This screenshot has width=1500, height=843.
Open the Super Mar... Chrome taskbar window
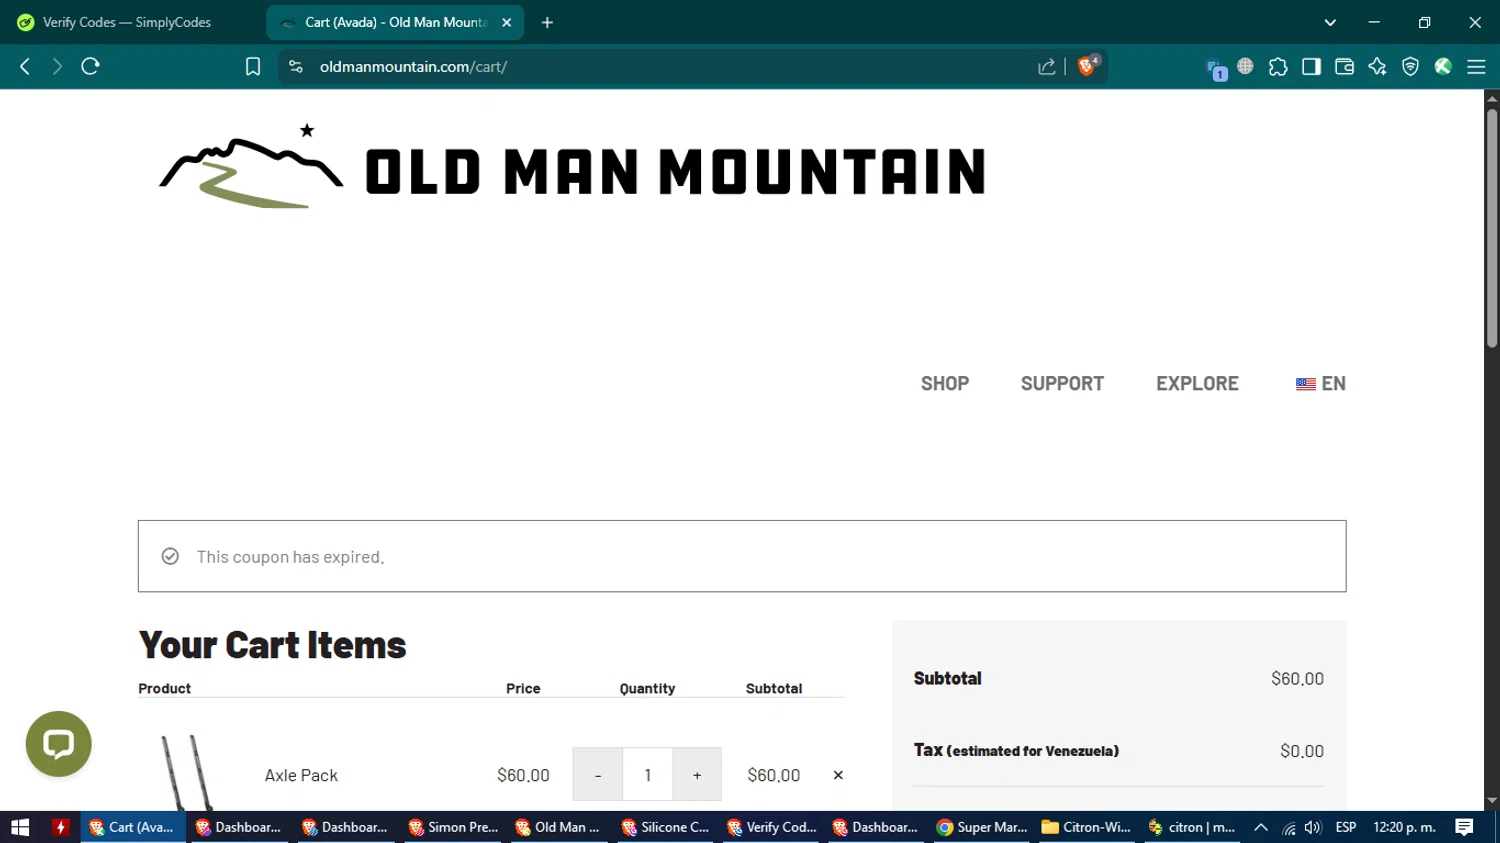(x=983, y=827)
